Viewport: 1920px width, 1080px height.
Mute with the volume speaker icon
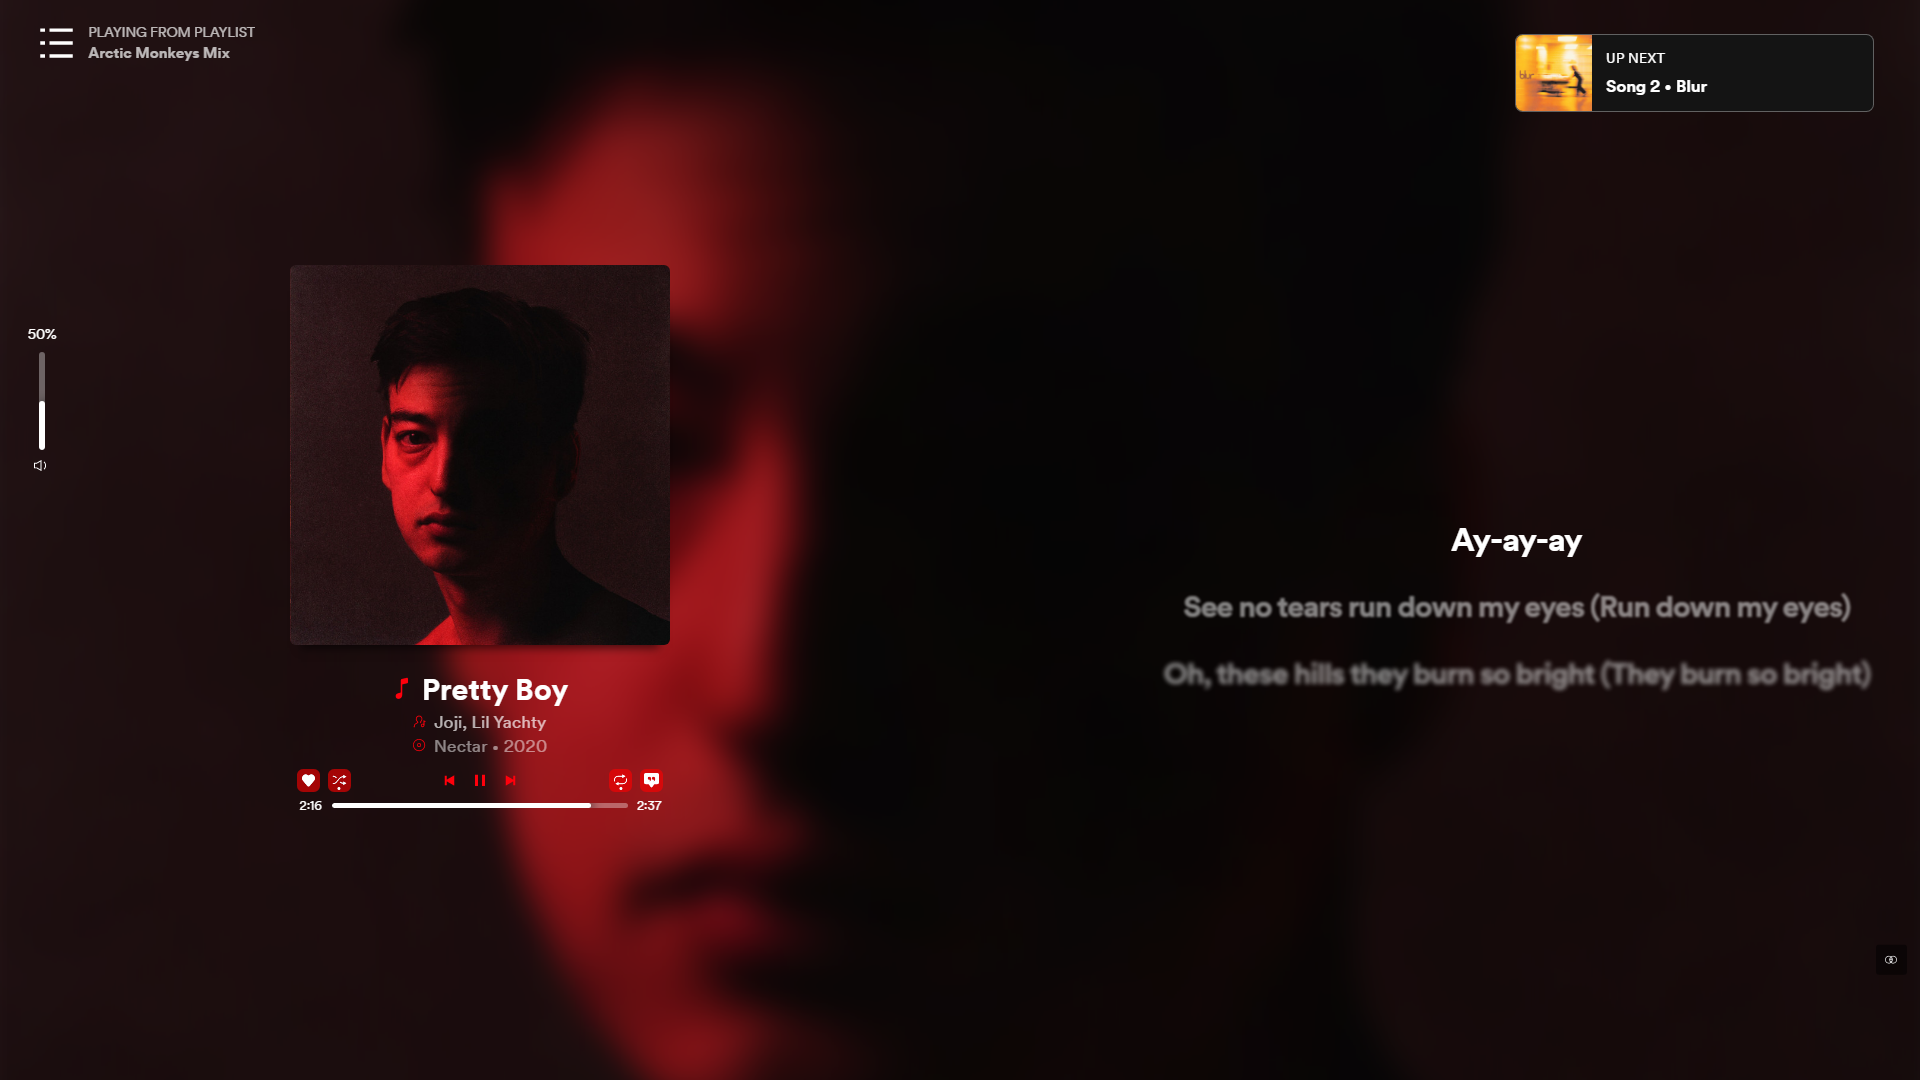40,466
